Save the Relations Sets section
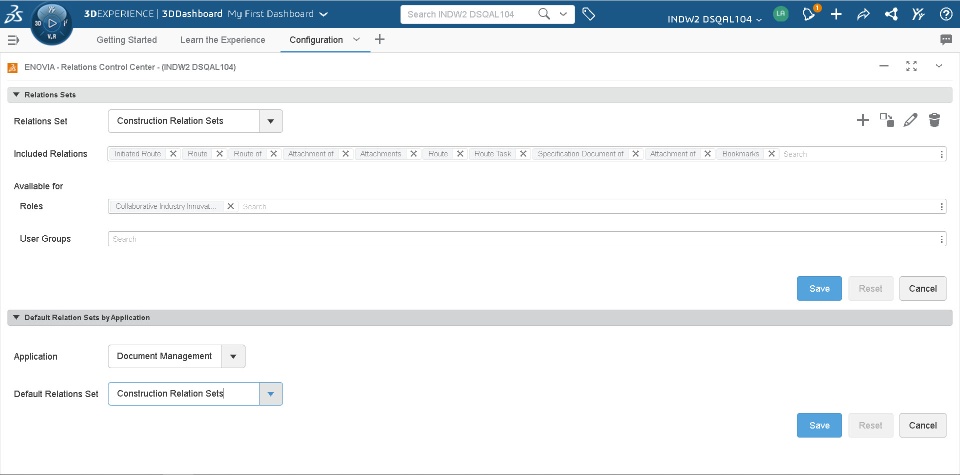The image size is (960, 475). pyautogui.click(x=819, y=288)
